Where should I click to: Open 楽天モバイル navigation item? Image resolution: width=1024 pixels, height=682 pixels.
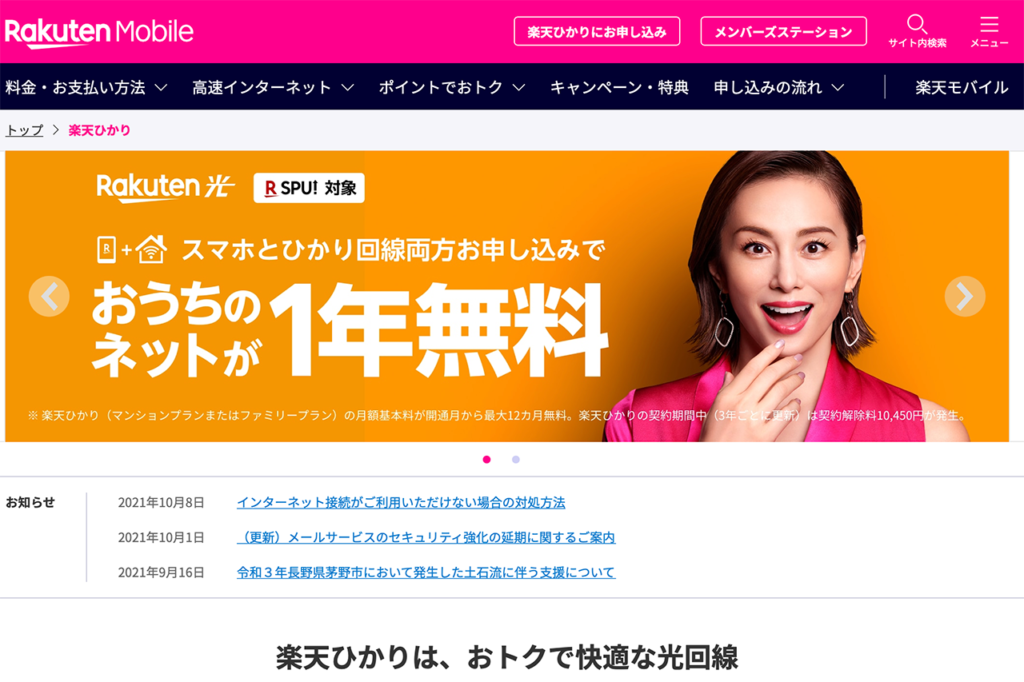click(961, 87)
